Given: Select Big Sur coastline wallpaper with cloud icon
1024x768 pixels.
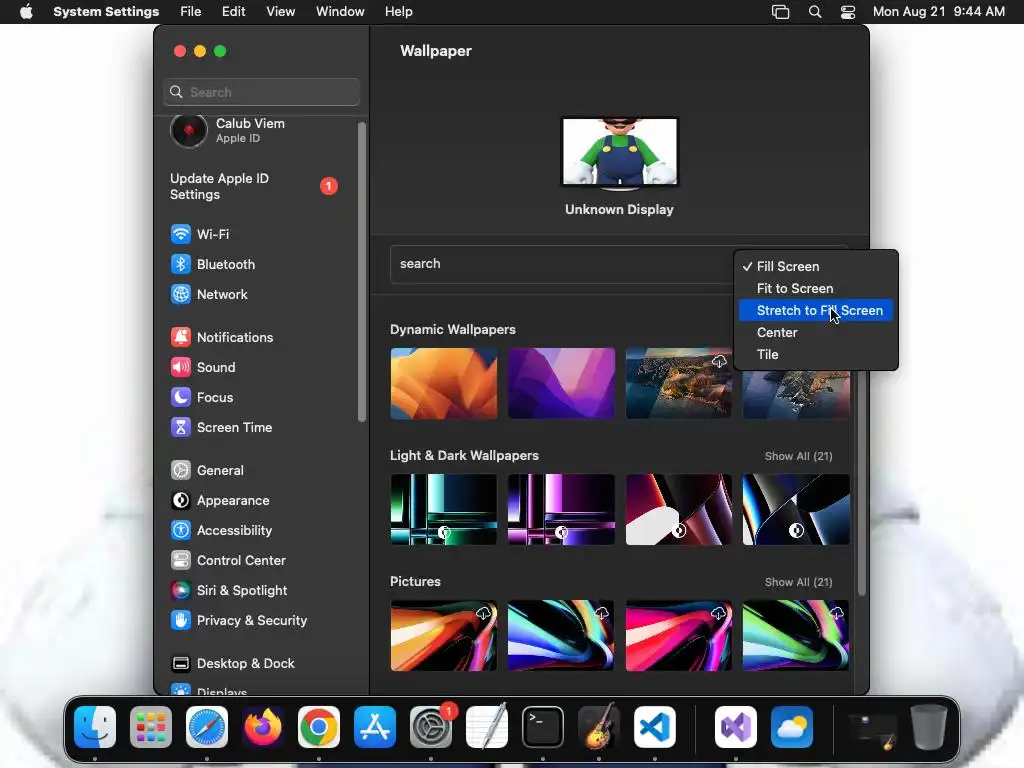Looking at the screenshot, I should (x=679, y=383).
